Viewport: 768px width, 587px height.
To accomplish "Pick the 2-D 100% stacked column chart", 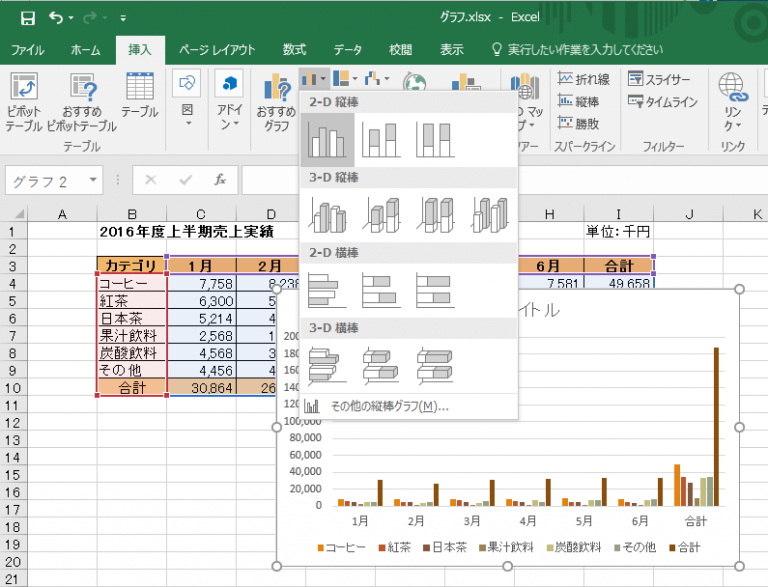I will 435,140.
